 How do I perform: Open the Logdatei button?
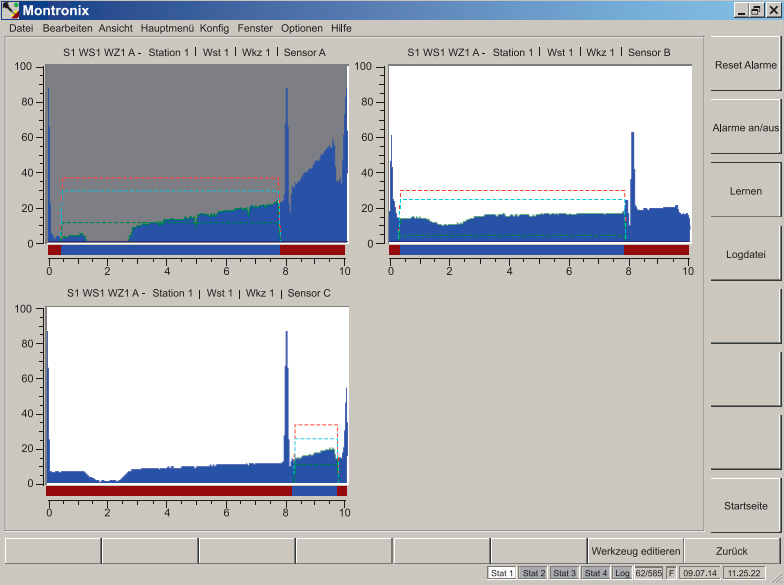coord(745,254)
